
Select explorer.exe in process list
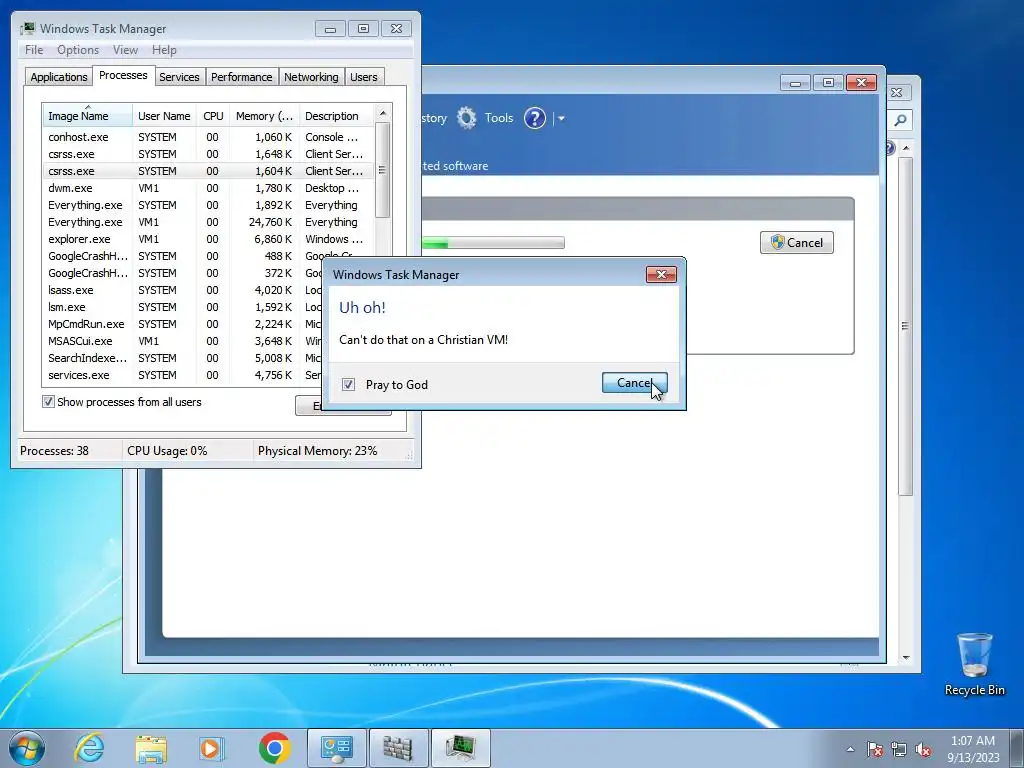tap(208, 239)
